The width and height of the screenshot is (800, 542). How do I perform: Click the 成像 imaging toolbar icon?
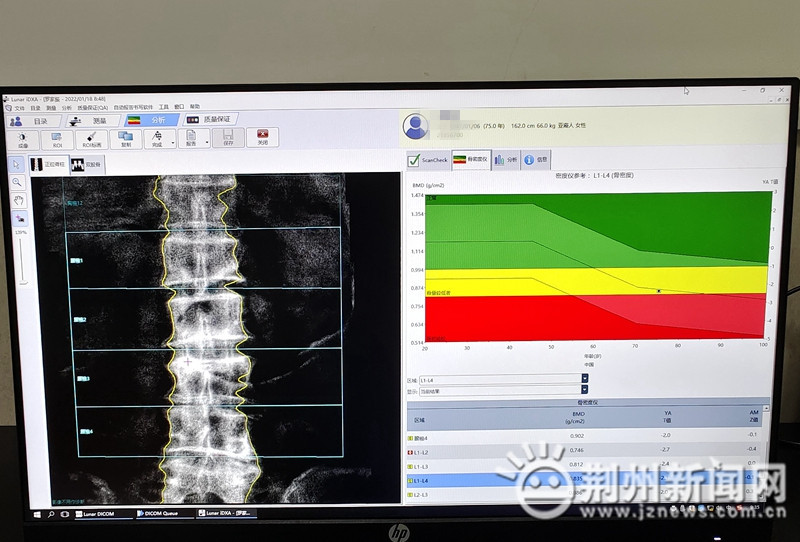pos(22,137)
